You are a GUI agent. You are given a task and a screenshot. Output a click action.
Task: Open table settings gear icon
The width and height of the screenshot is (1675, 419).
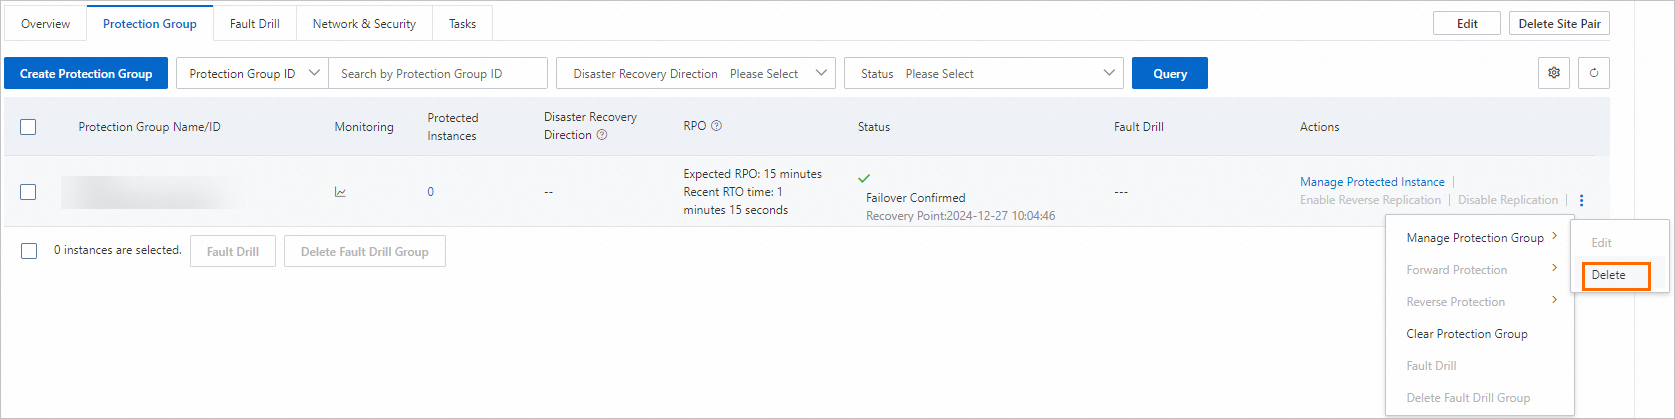tap(1553, 73)
